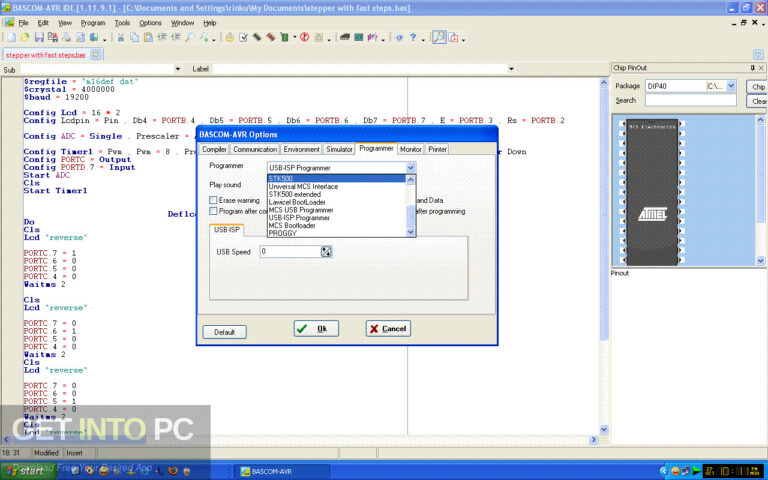Screen dimensions: 768x480
Task: Click the programmer list scroll up arrow
Action: click(x=411, y=180)
